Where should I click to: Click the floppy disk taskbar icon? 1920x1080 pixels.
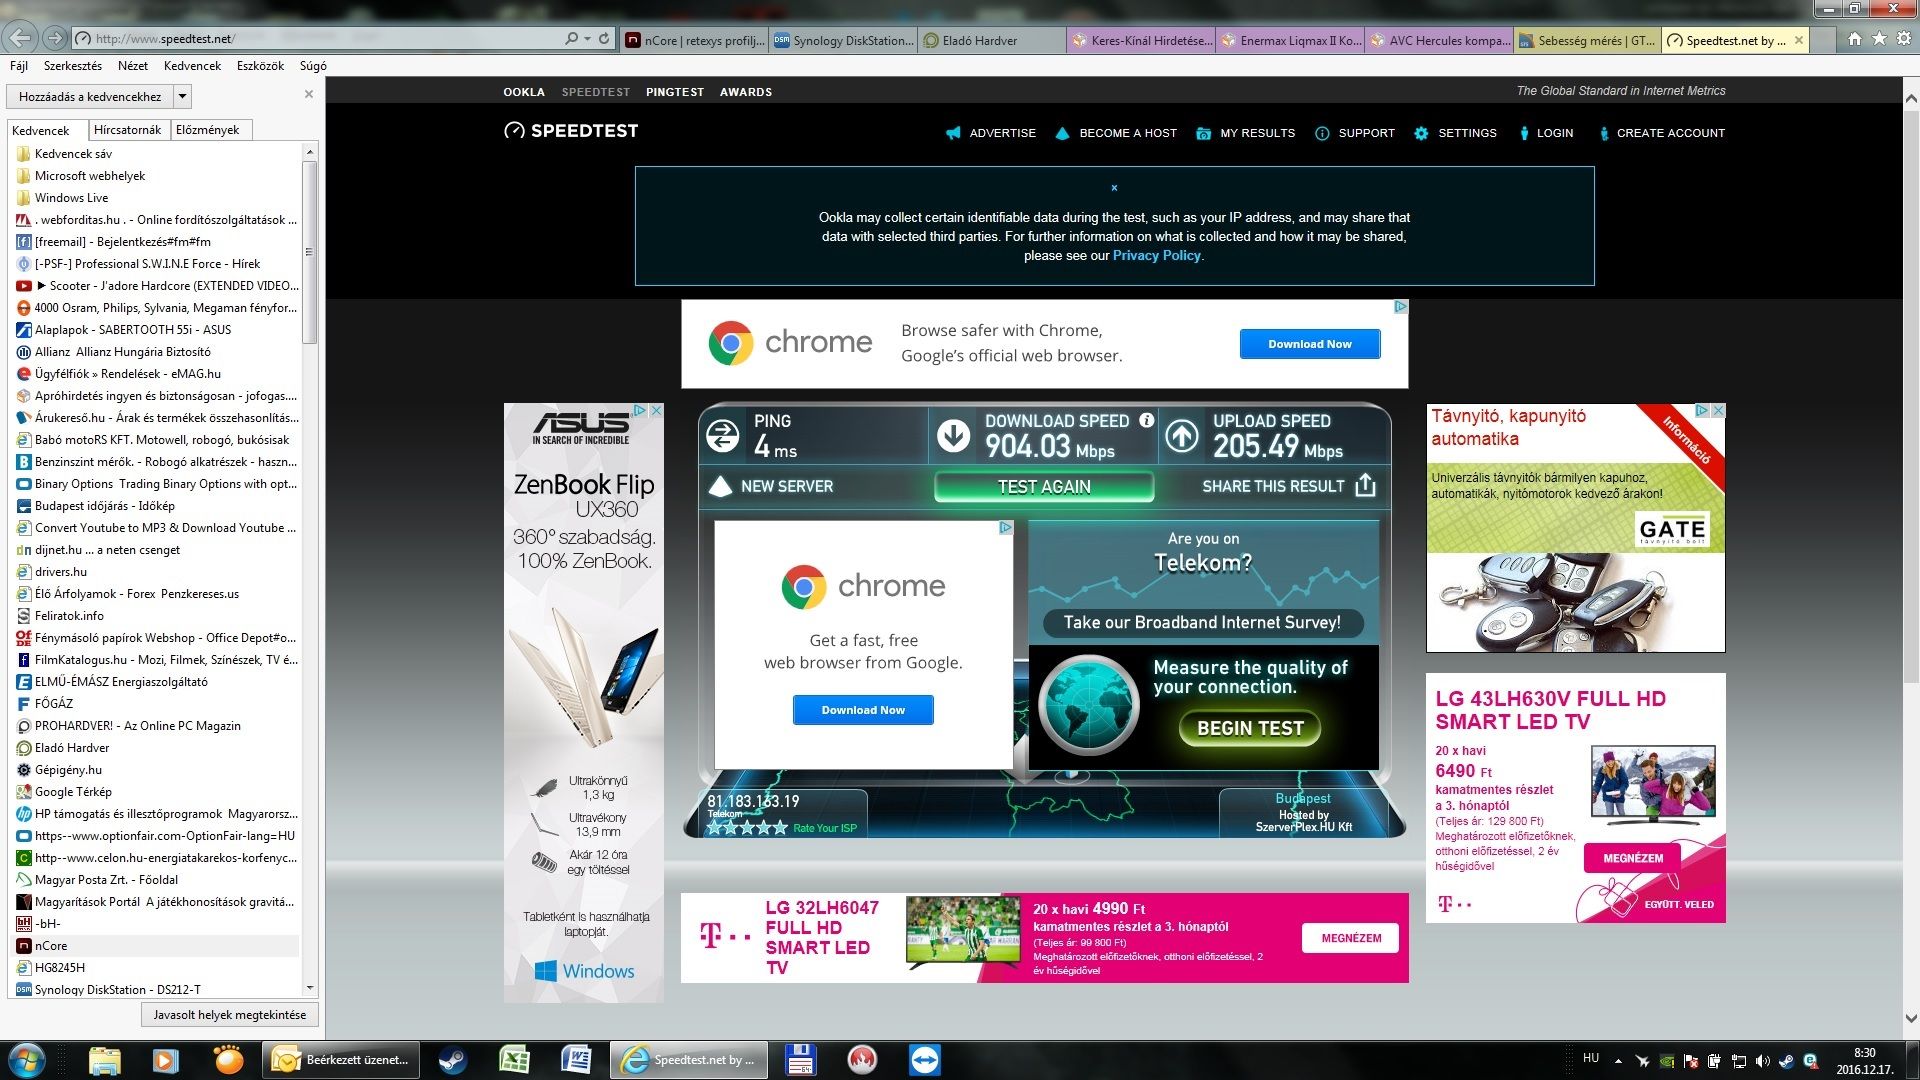point(800,1060)
